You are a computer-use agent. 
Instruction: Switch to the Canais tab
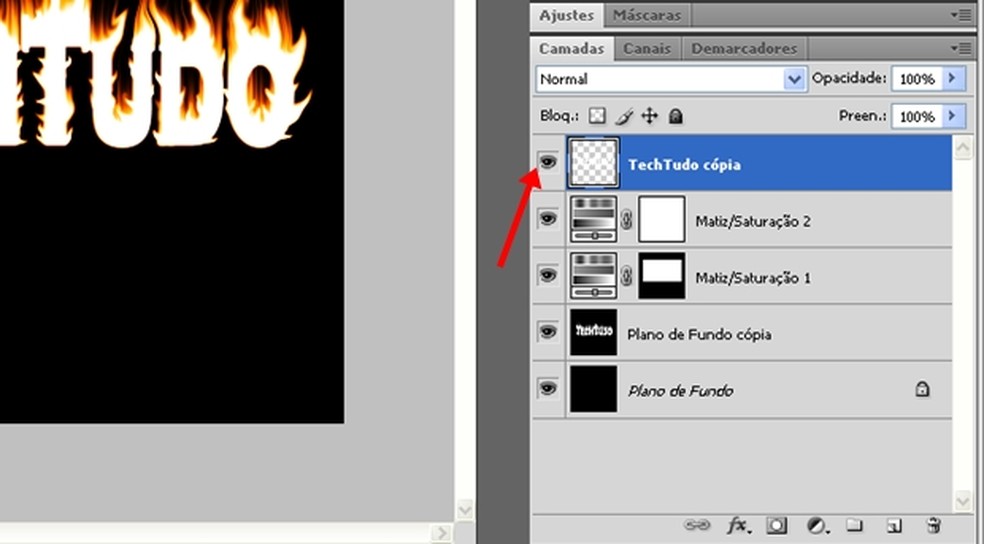pyautogui.click(x=647, y=48)
